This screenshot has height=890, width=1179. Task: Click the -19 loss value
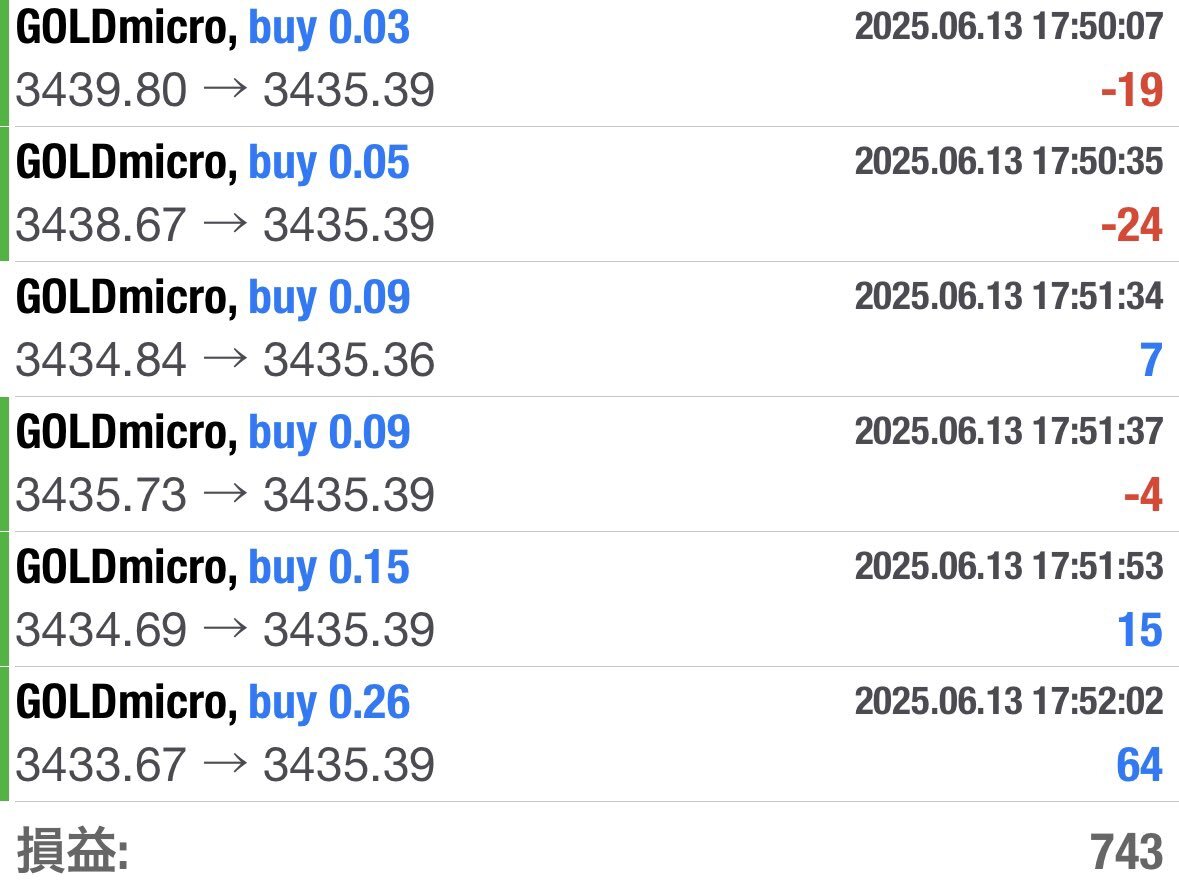(x=1132, y=92)
